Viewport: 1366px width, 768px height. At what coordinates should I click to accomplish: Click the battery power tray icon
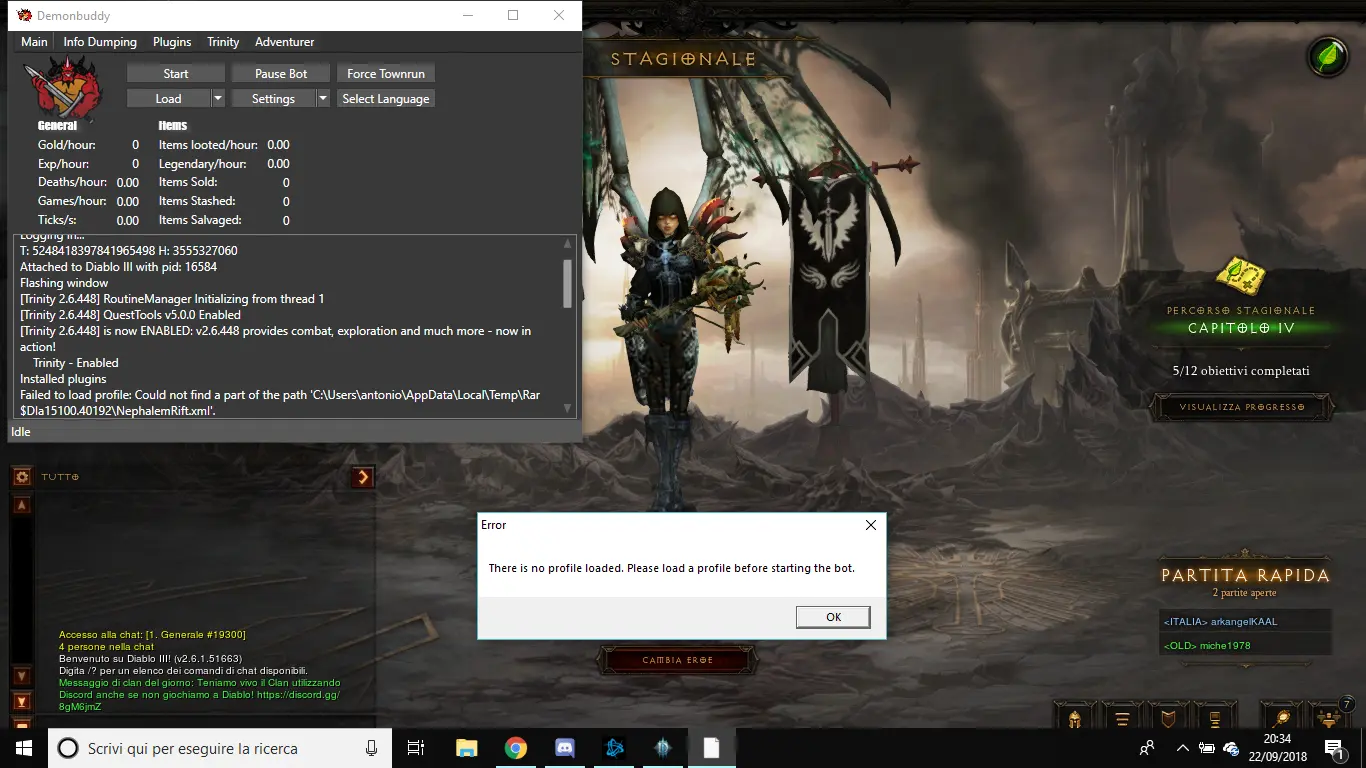(1207, 748)
